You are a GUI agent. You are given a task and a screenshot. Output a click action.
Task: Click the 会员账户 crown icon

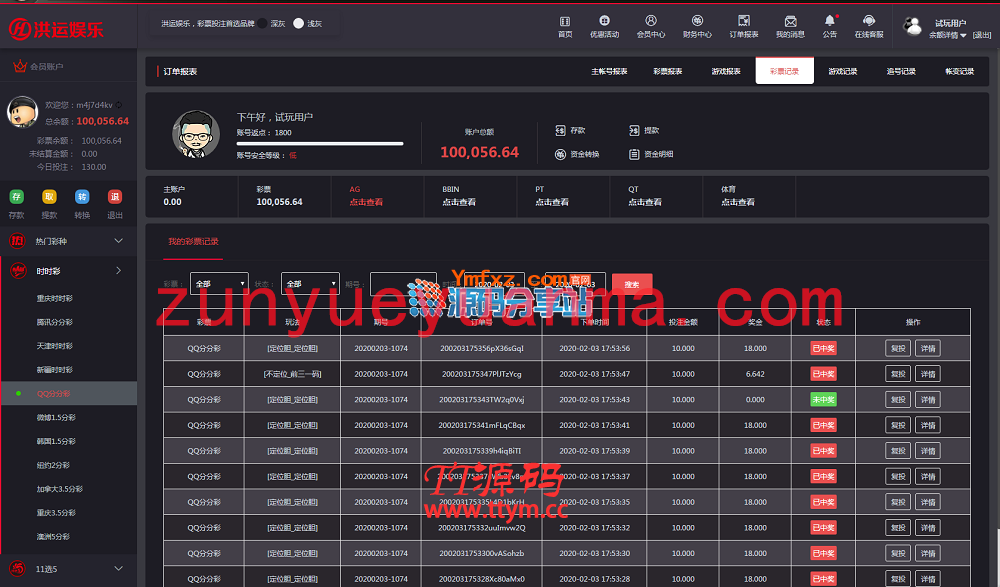click(20, 66)
